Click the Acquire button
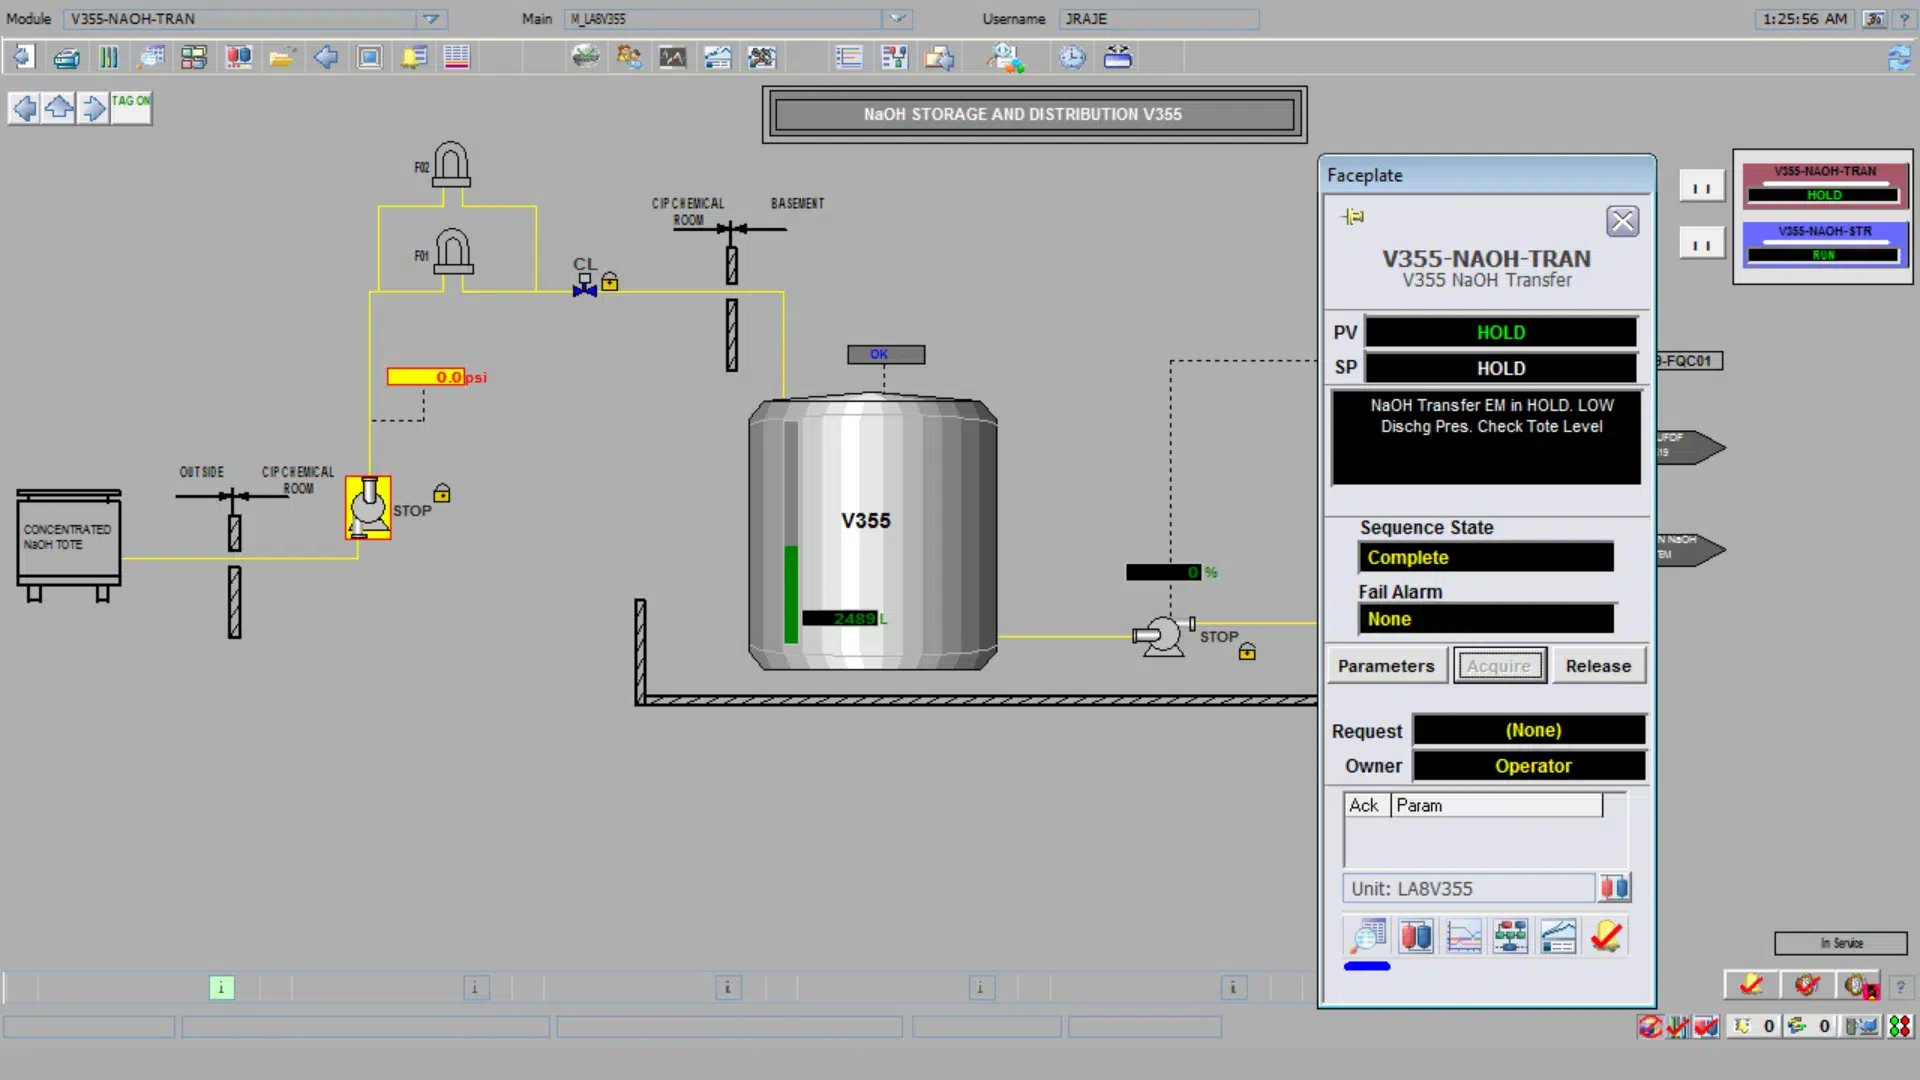Viewport: 1920px width, 1080px height. pos(1499,666)
